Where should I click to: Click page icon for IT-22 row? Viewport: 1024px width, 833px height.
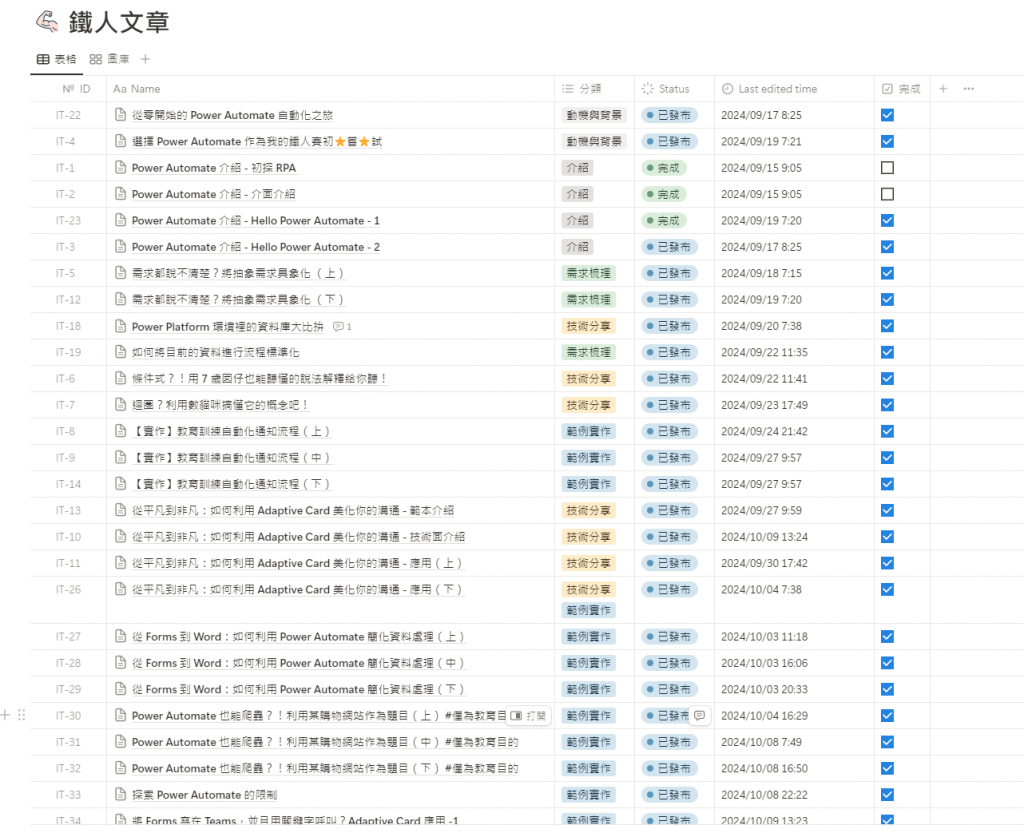point(120,115)
